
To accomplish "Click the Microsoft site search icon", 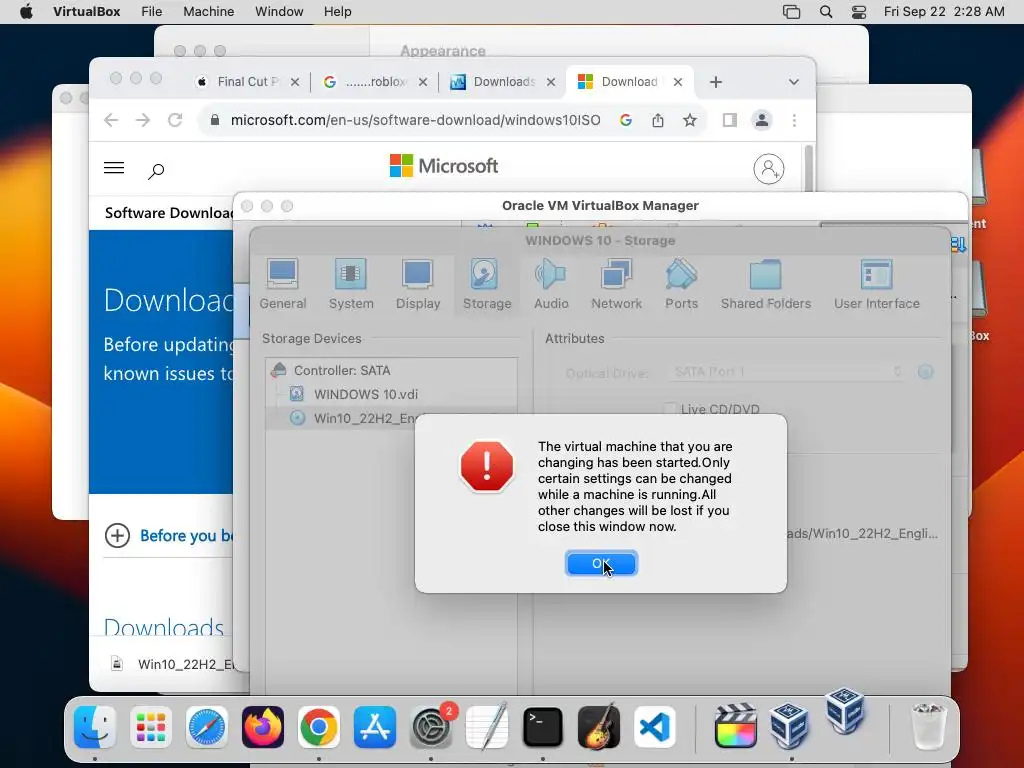I will pyautogui.click(x=155, y=171).
